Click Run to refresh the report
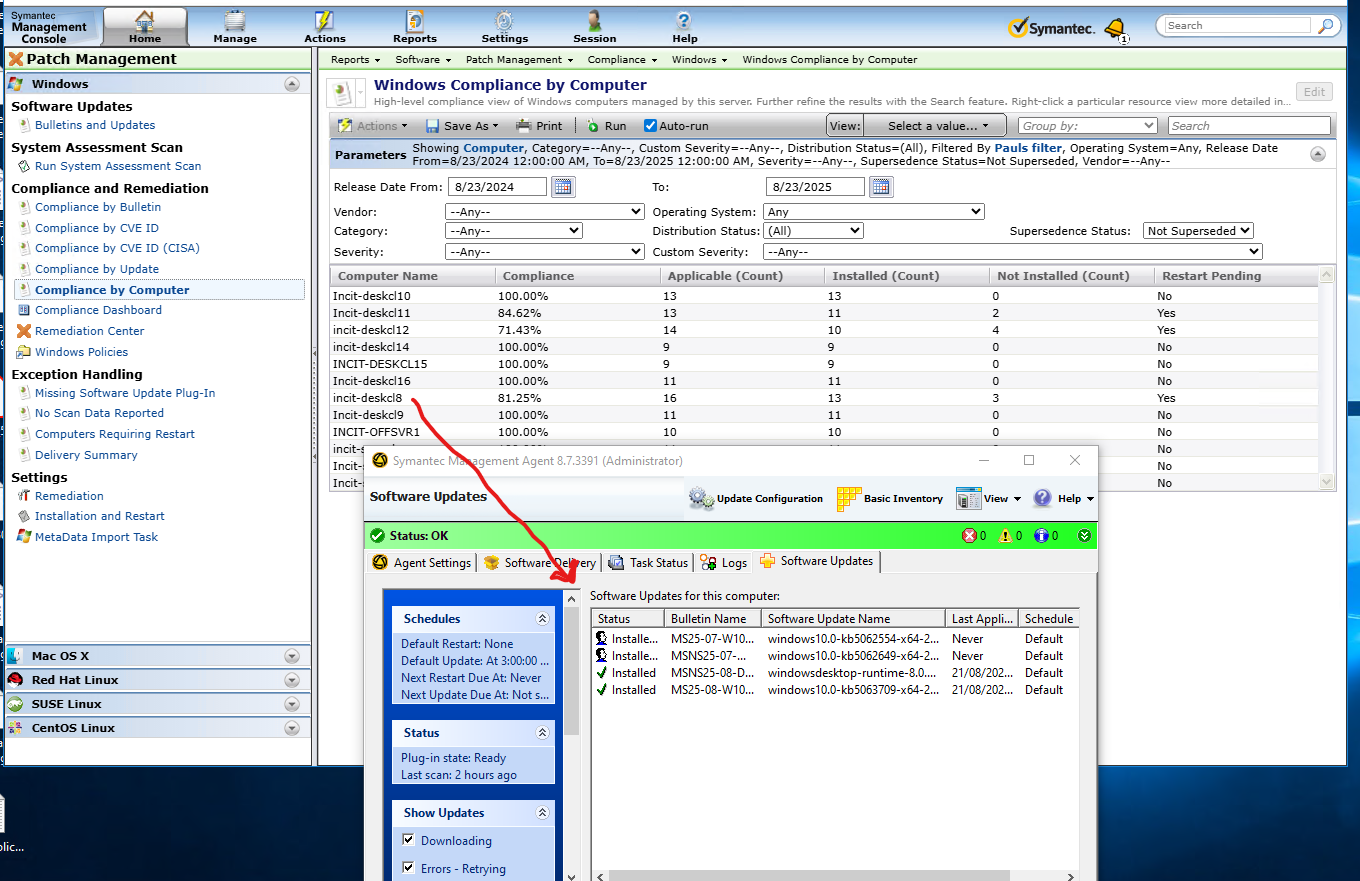Viewport: 1360px width, 881px height. click(x=606, y=126)
